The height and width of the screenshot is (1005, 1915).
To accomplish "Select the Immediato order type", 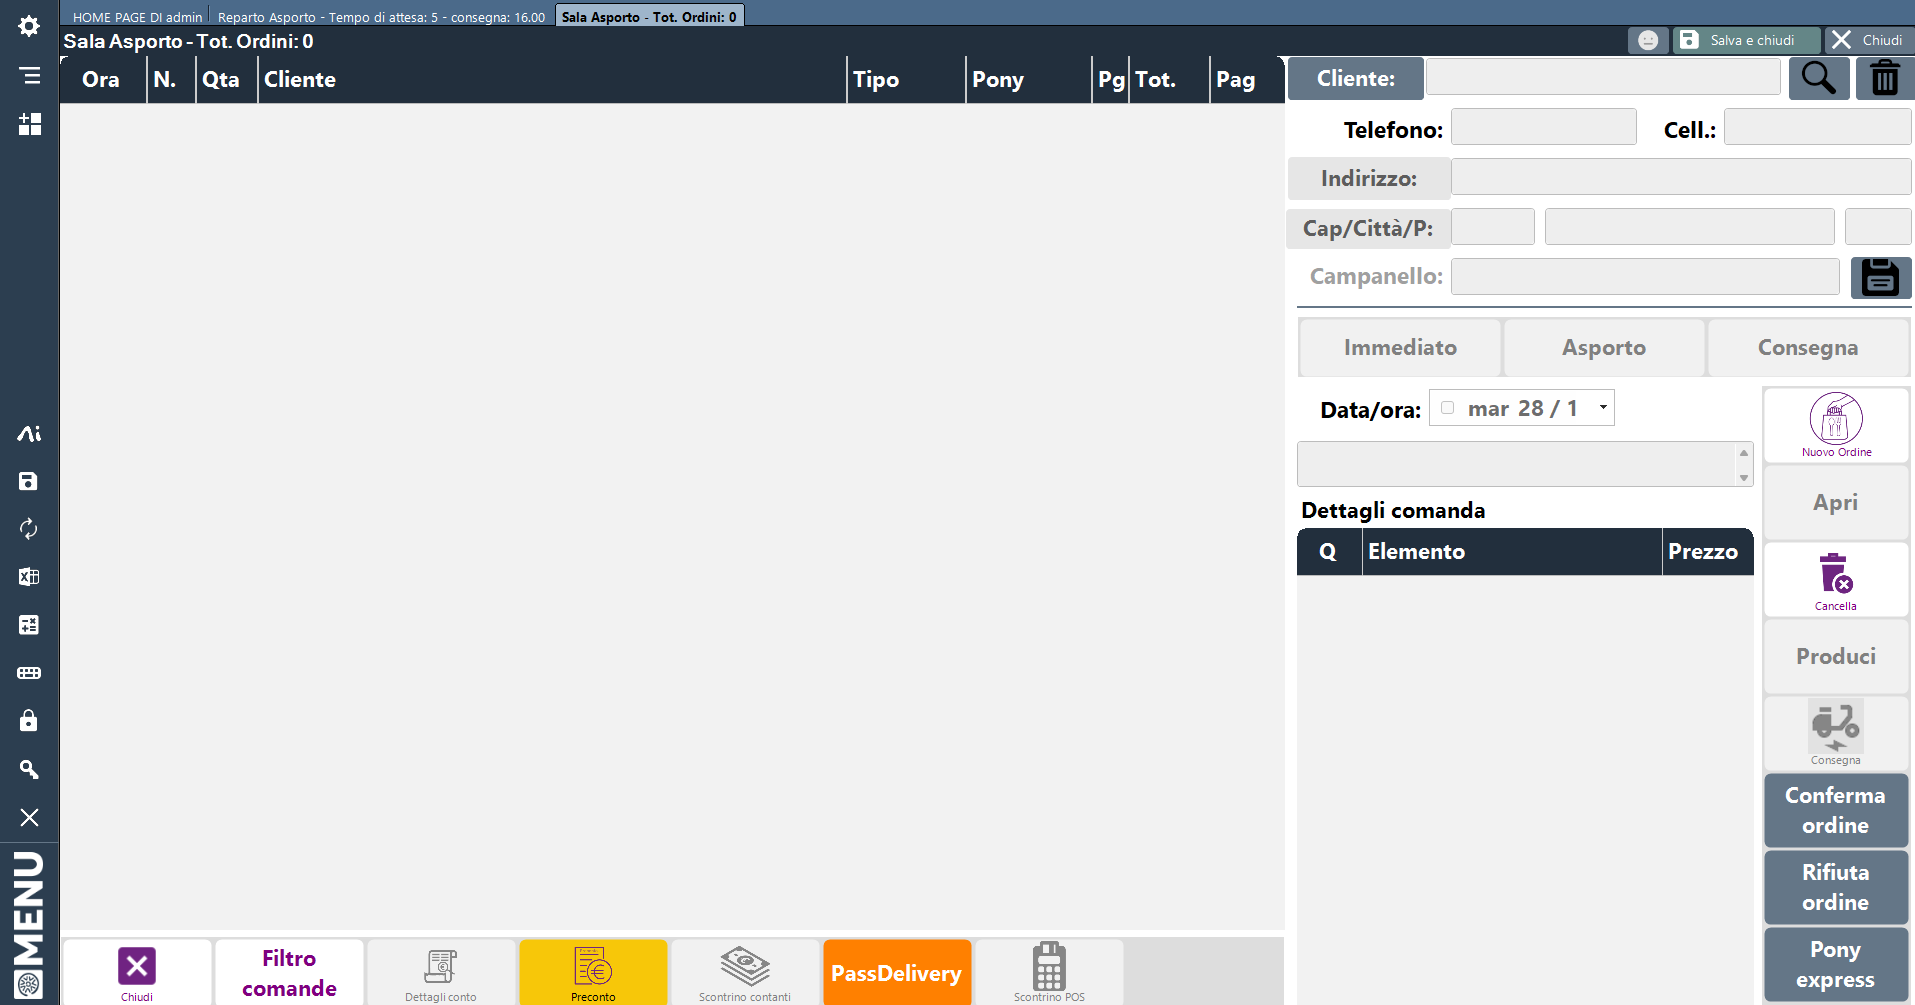I will point(1399,348).
